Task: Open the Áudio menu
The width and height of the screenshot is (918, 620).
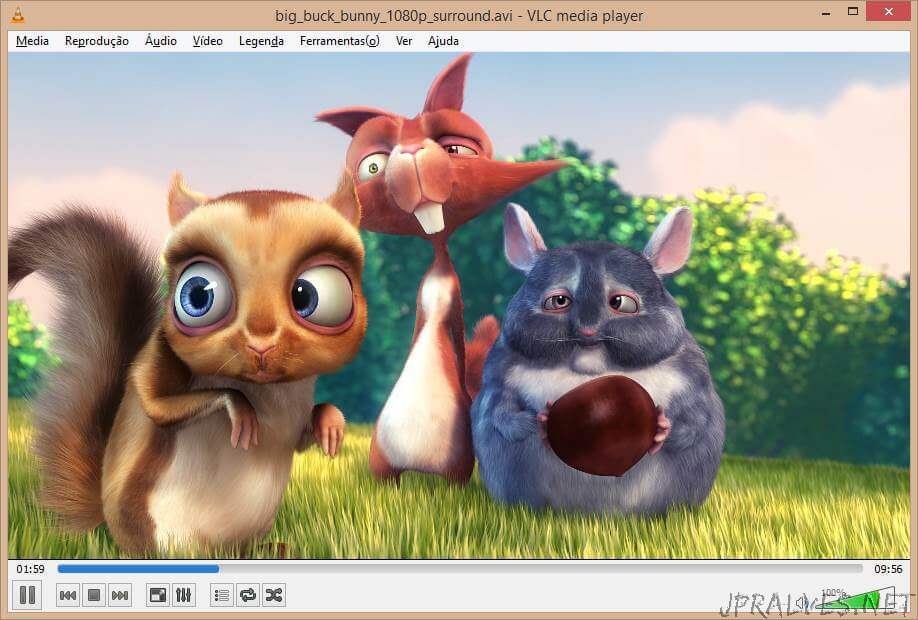Action: (x=161, y=41)
